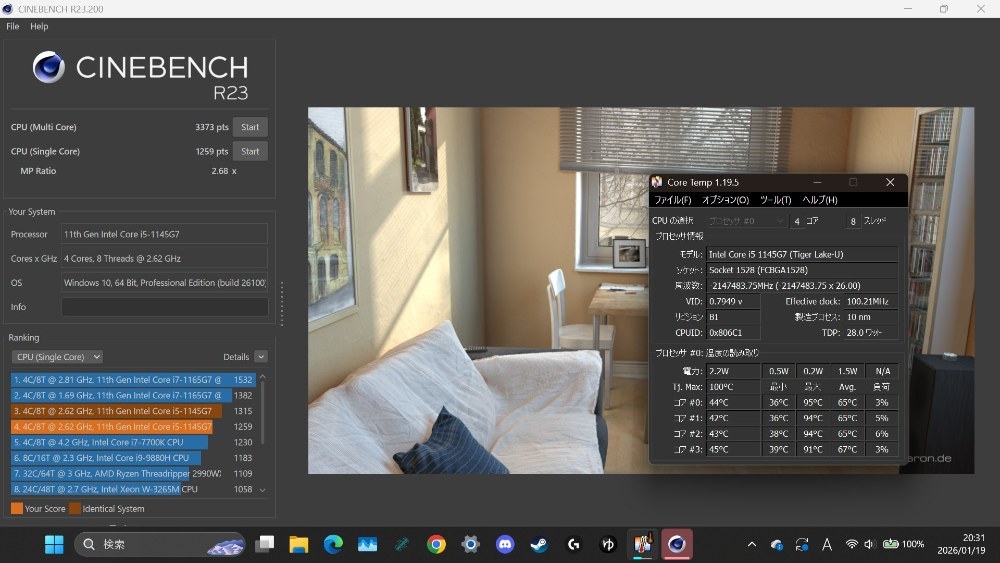Open Microsoft Edge from the taskbar
Viewport: 1000px width, 563px height.
tap(333, 544)
